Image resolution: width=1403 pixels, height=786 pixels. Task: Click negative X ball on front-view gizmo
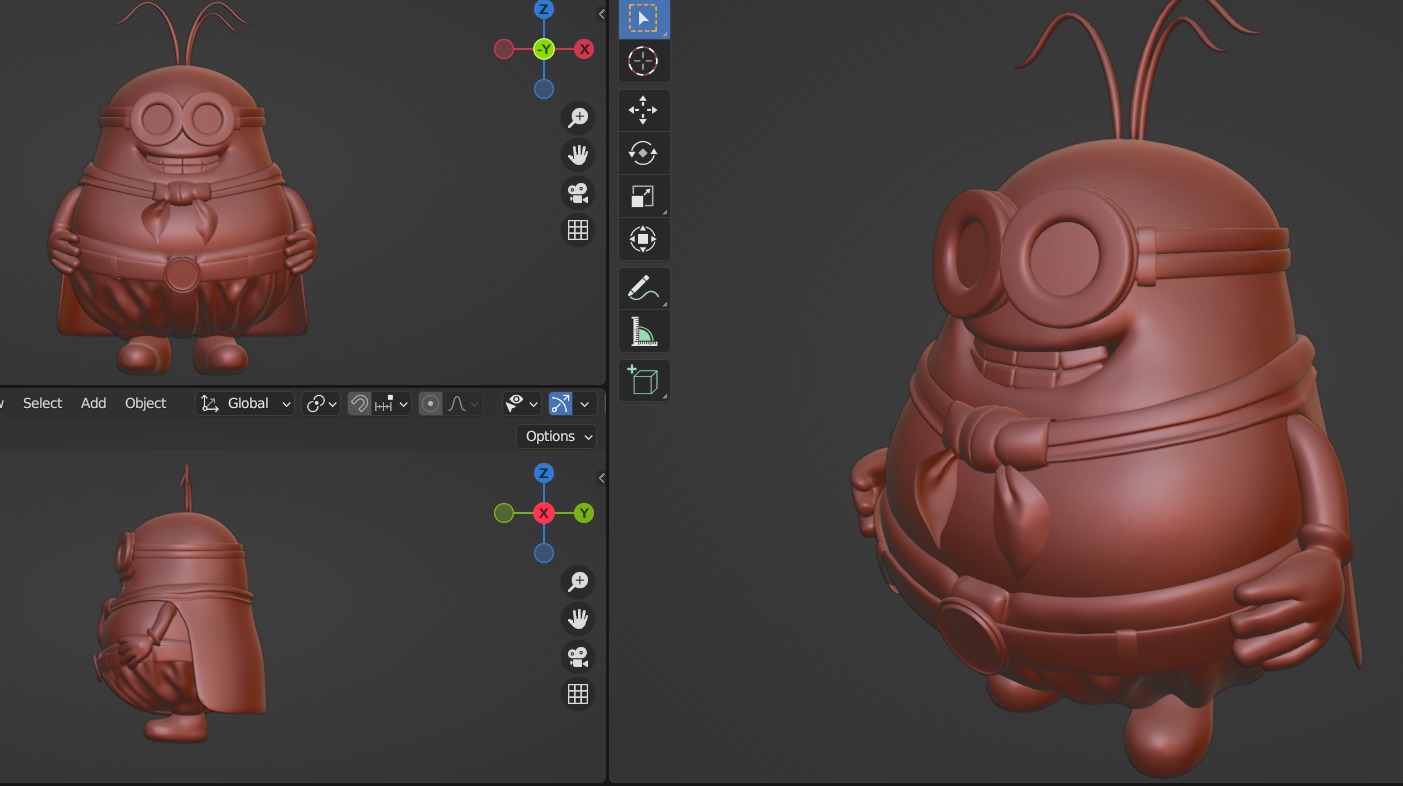pyautogui.click(x=504, y=49)
